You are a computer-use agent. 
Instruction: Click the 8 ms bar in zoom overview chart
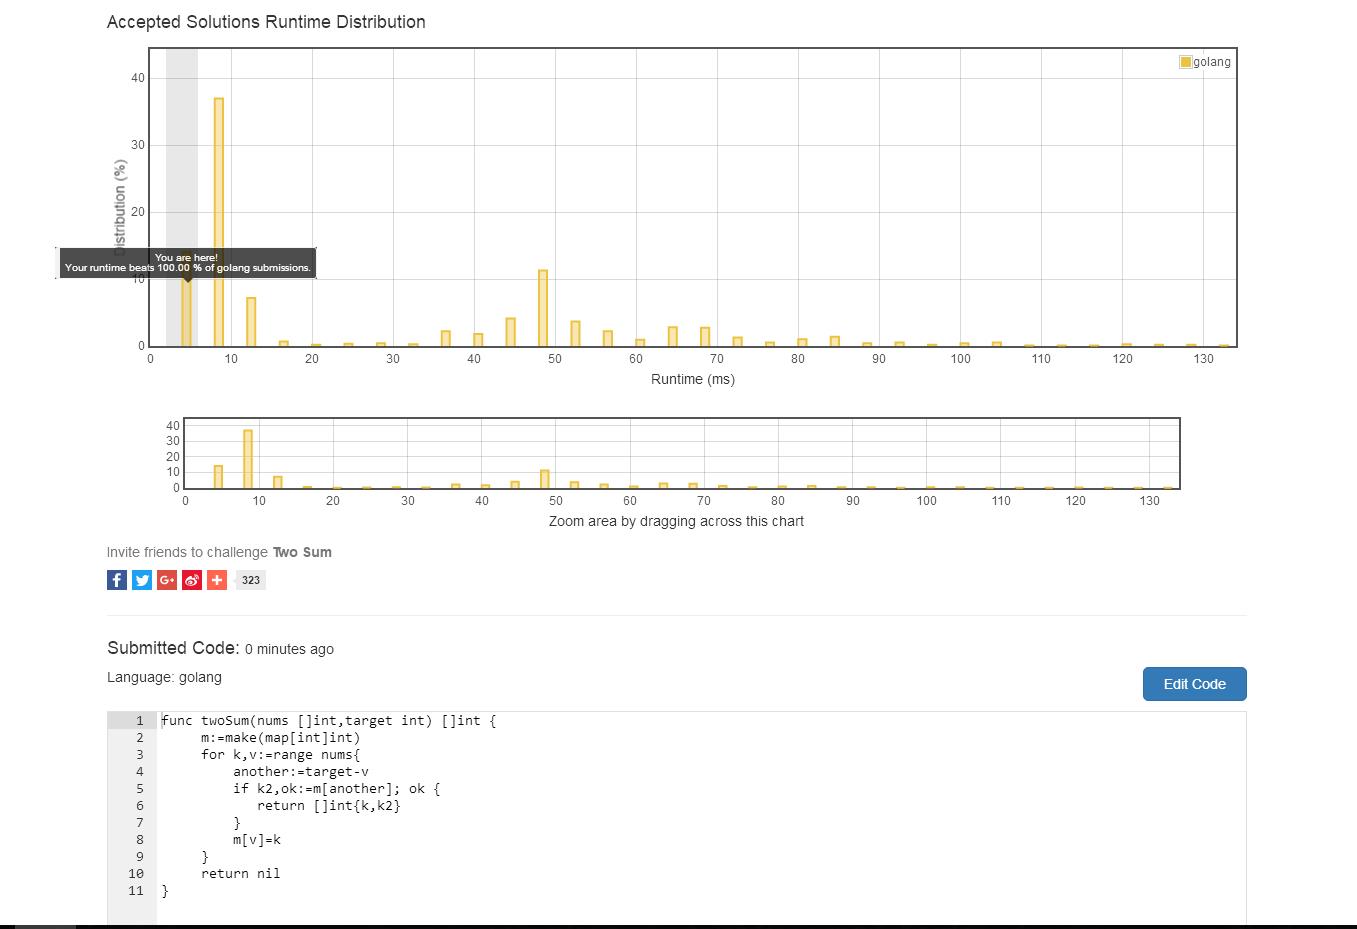pos(248,459)
